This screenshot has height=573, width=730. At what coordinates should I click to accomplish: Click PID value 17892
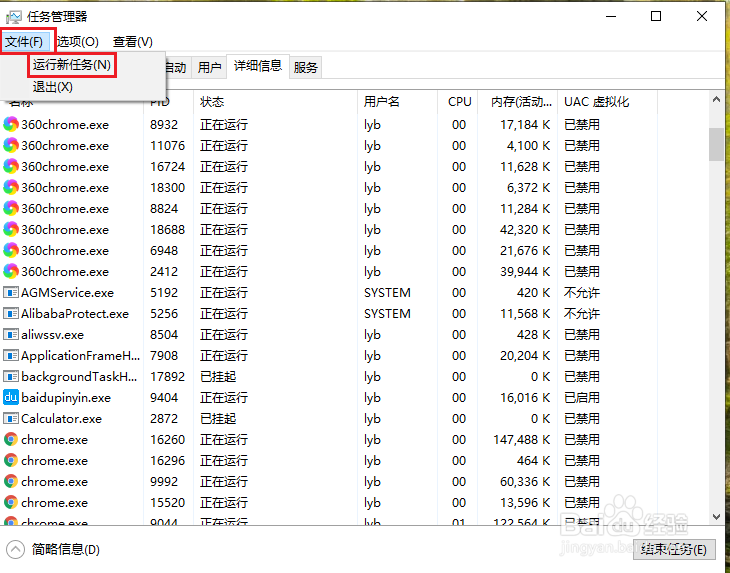pyautogui.click(x=168, y=377)
